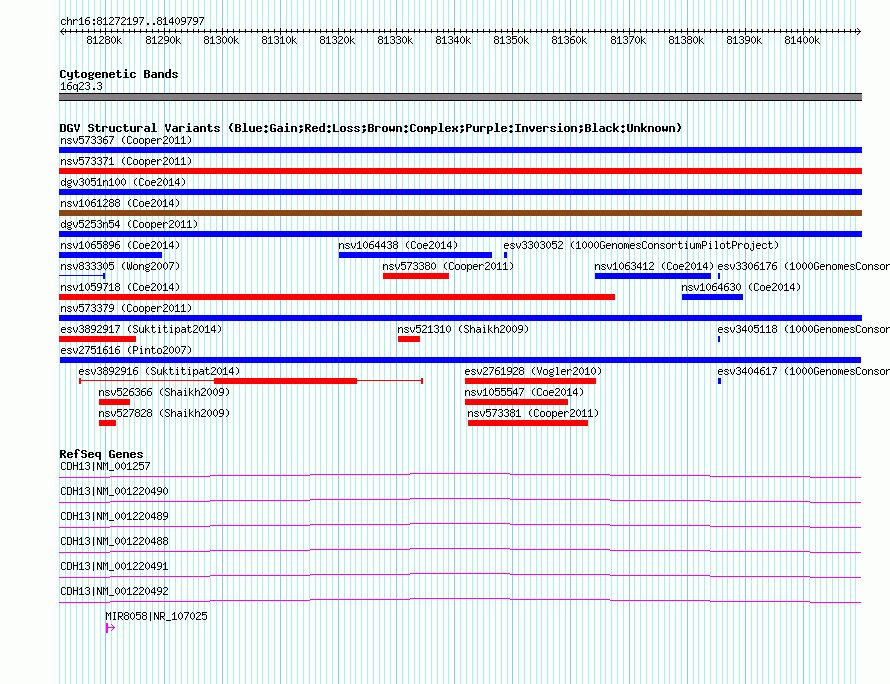Open variant nsv573371 (Cooper2011)
This screenshot has width=890, height=684.
point(460,171)
